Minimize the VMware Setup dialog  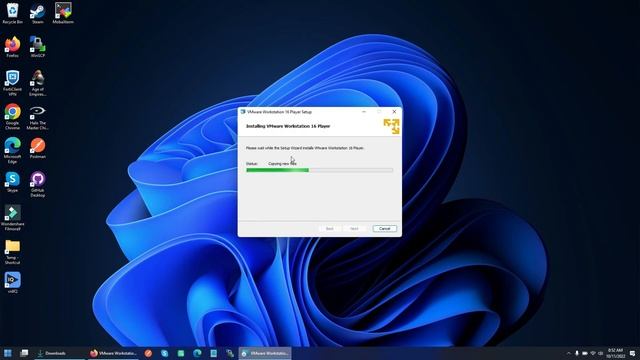point(364,111)
